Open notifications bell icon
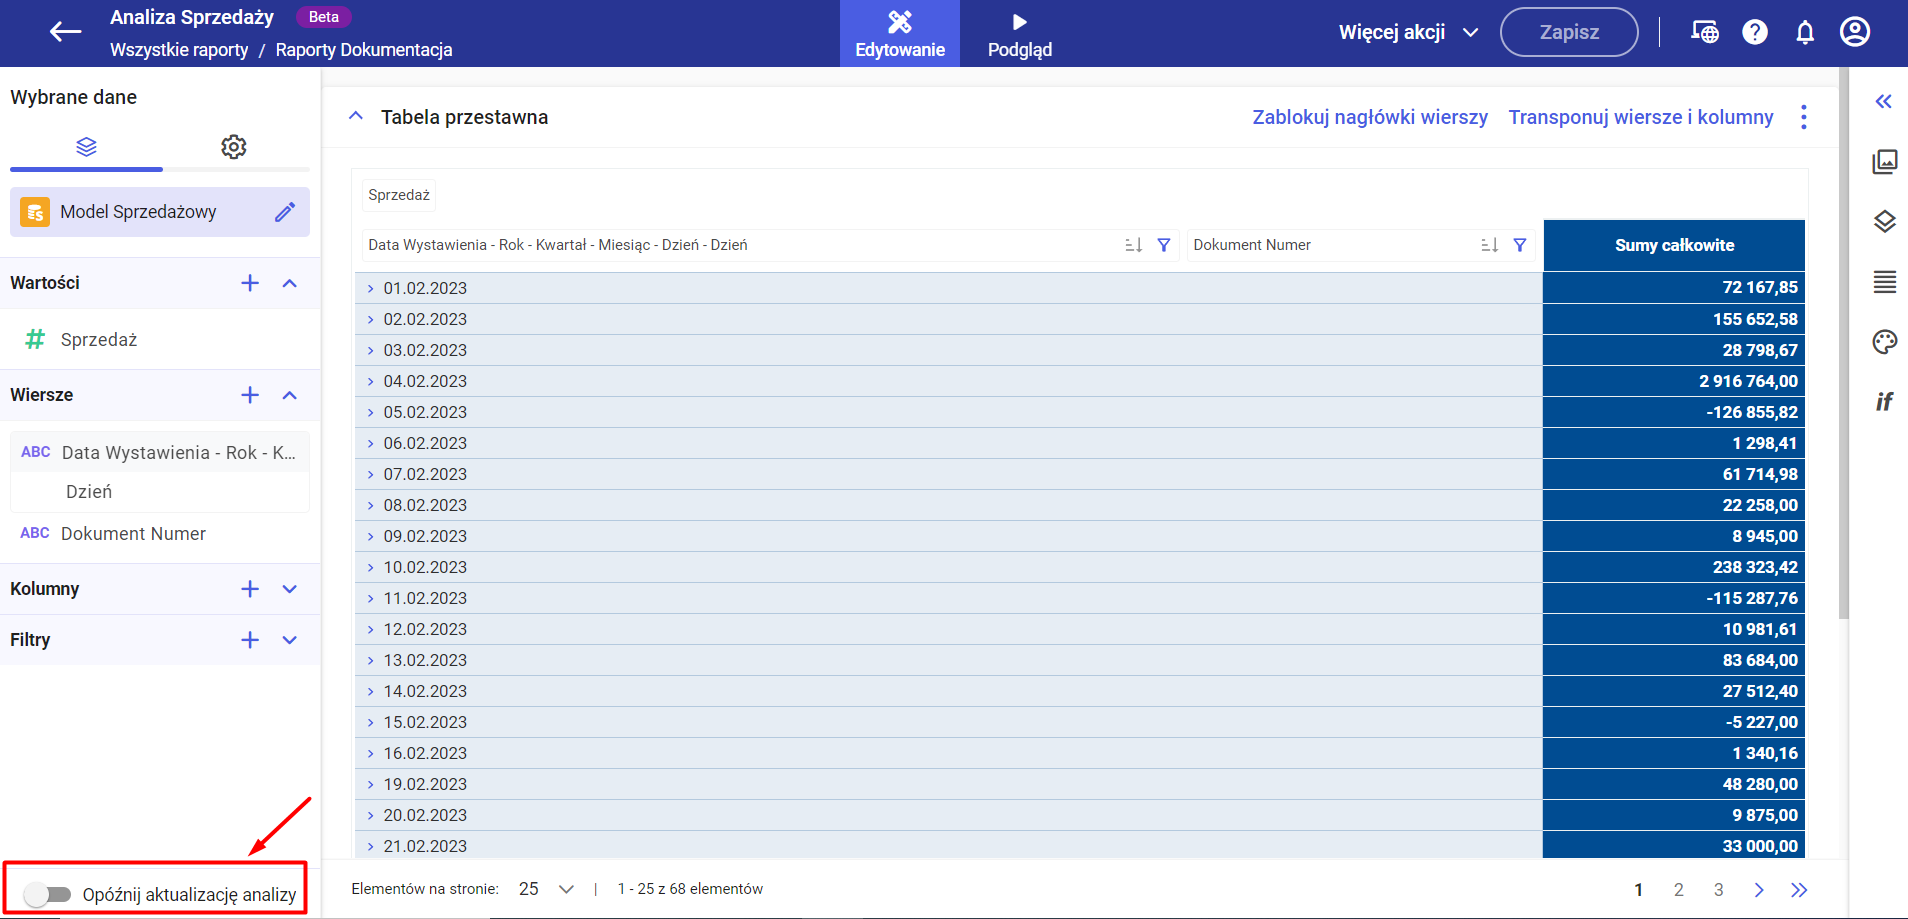This screenshot has width=1908, height=919. point(1805,32)
